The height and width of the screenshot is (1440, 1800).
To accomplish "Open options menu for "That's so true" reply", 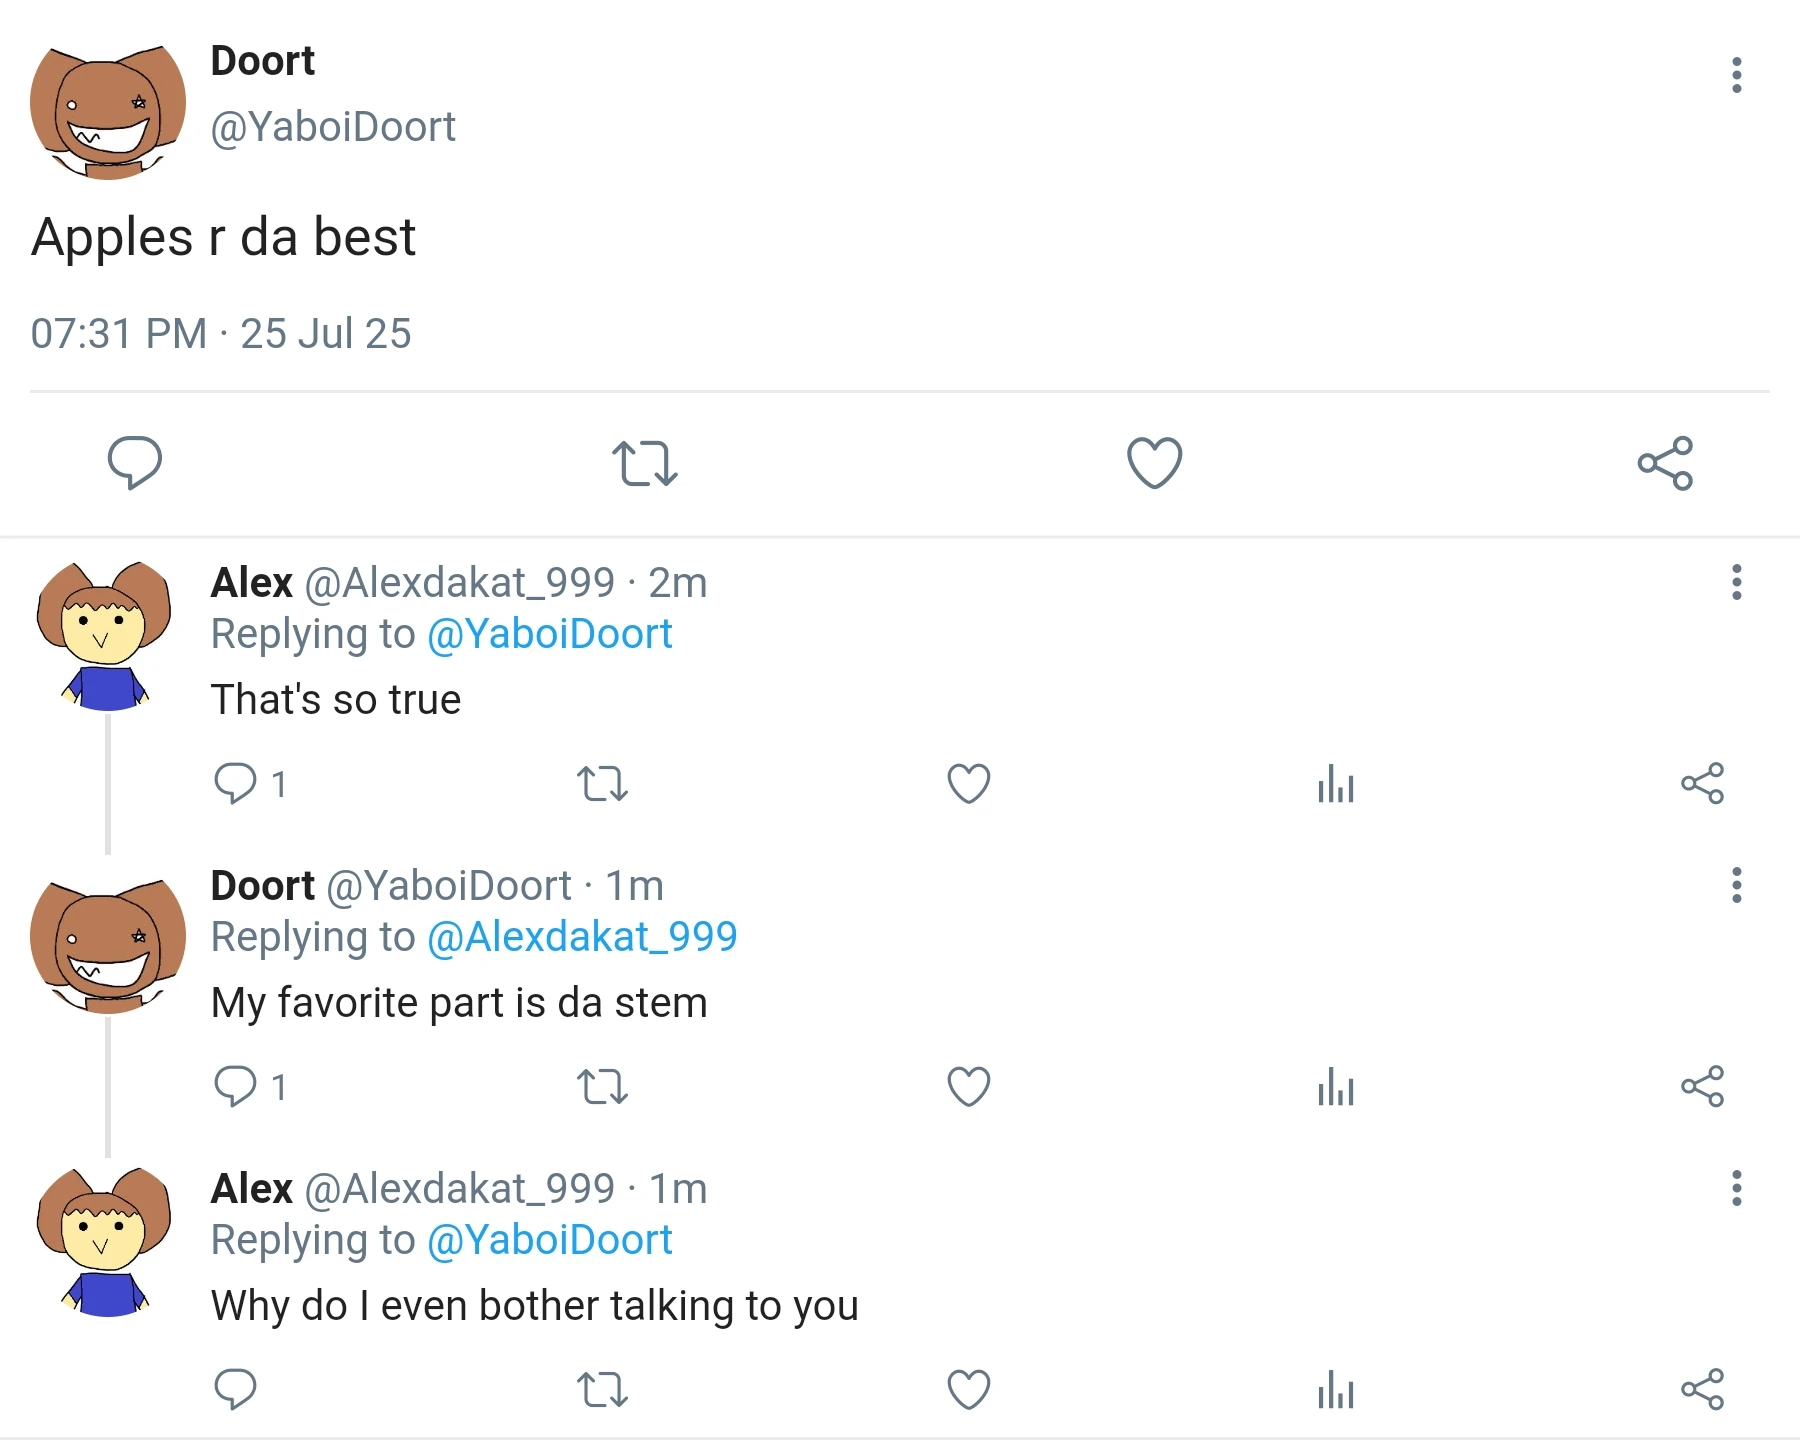I will (x=1737, y=582).
